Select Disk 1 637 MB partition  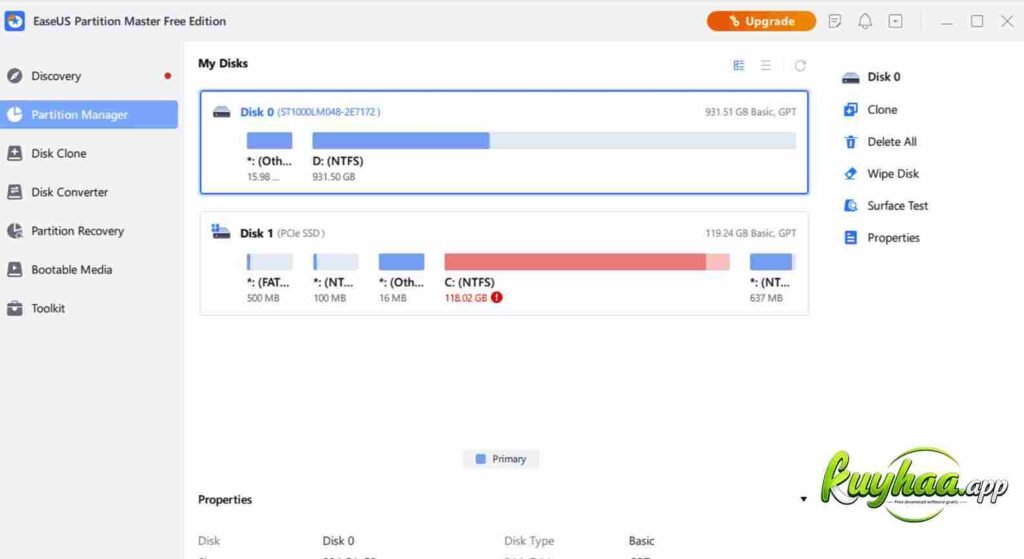772,262
